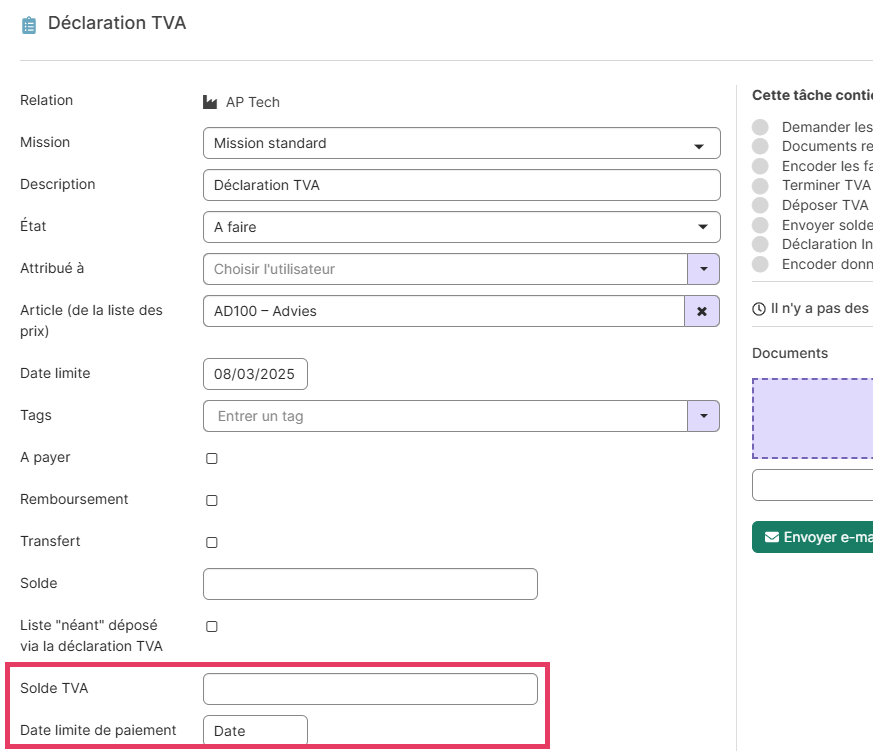Toggle the Transfert checkbox
The width and height of the screenshot is (873, 751).
212,543
